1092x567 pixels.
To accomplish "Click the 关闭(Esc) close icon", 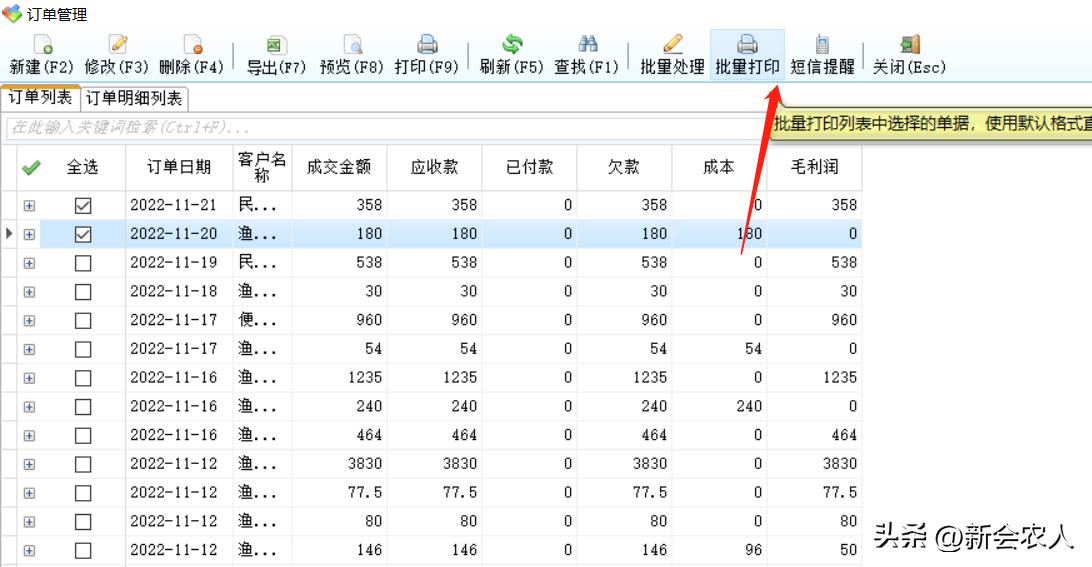I will pos(910,45).
